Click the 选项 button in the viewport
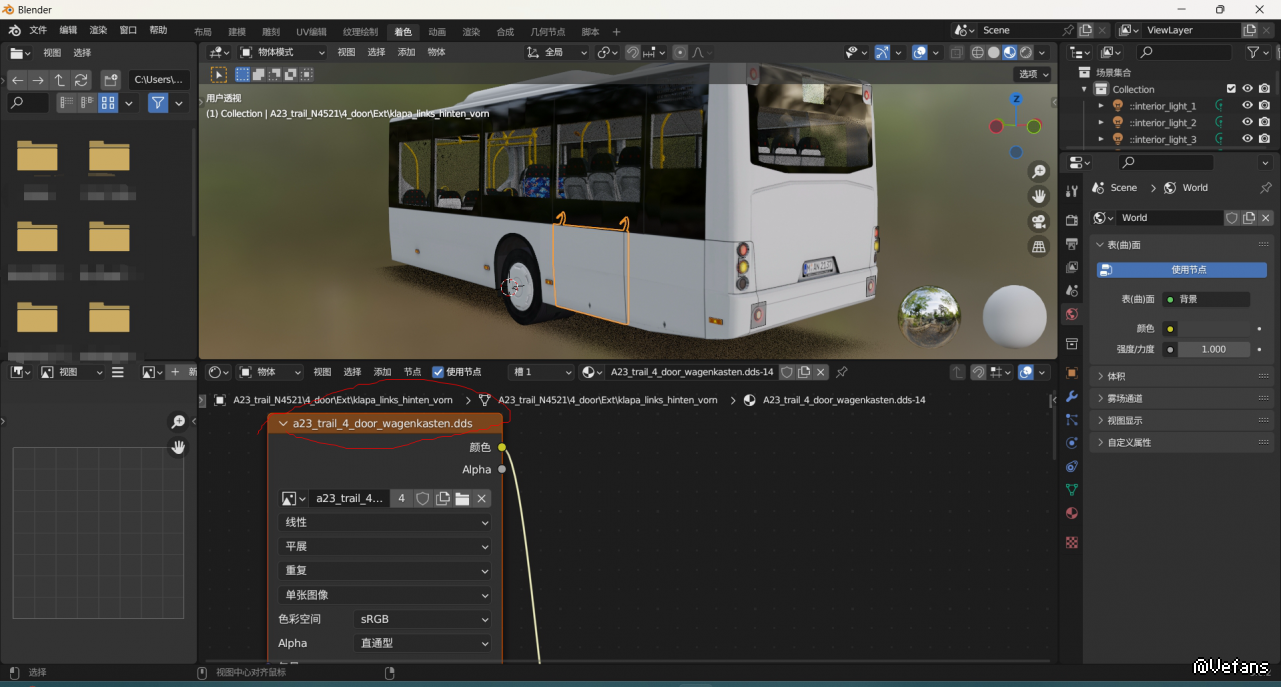Screen dimensions: 1281x687 point(1033,74)
